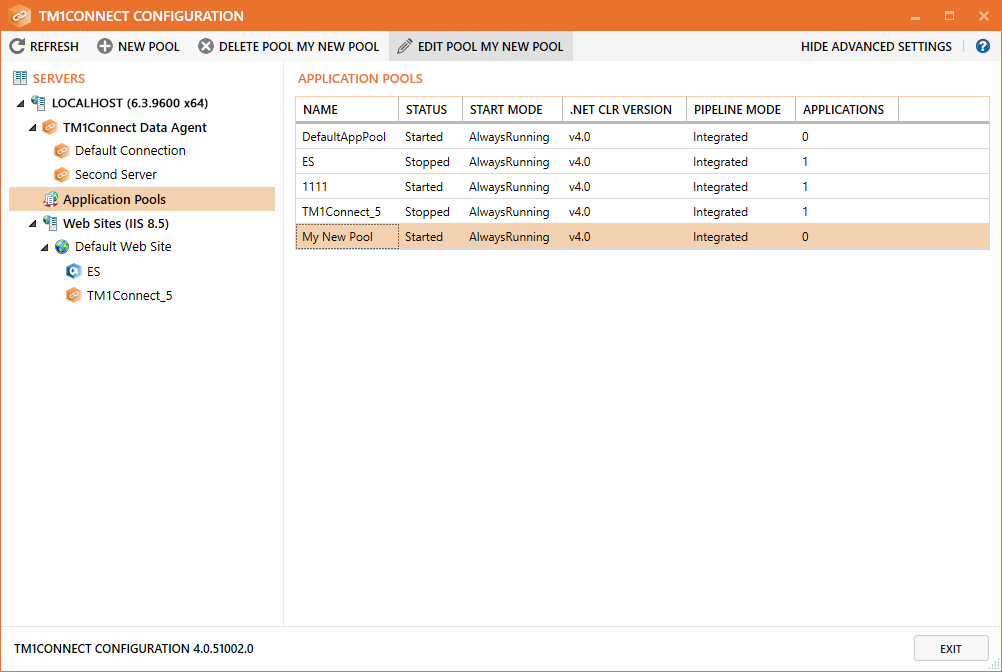This screenshot has width=1002, height=672.
Task: Click the Second Server icon
Action: point(62,174)
